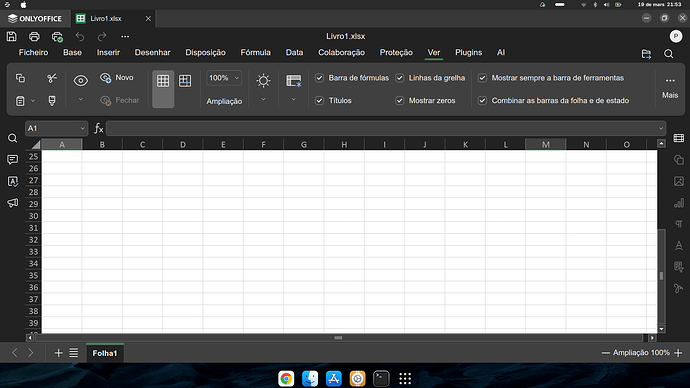690x388 pixels.
Task: Select column M header
Action: [546, 144]
